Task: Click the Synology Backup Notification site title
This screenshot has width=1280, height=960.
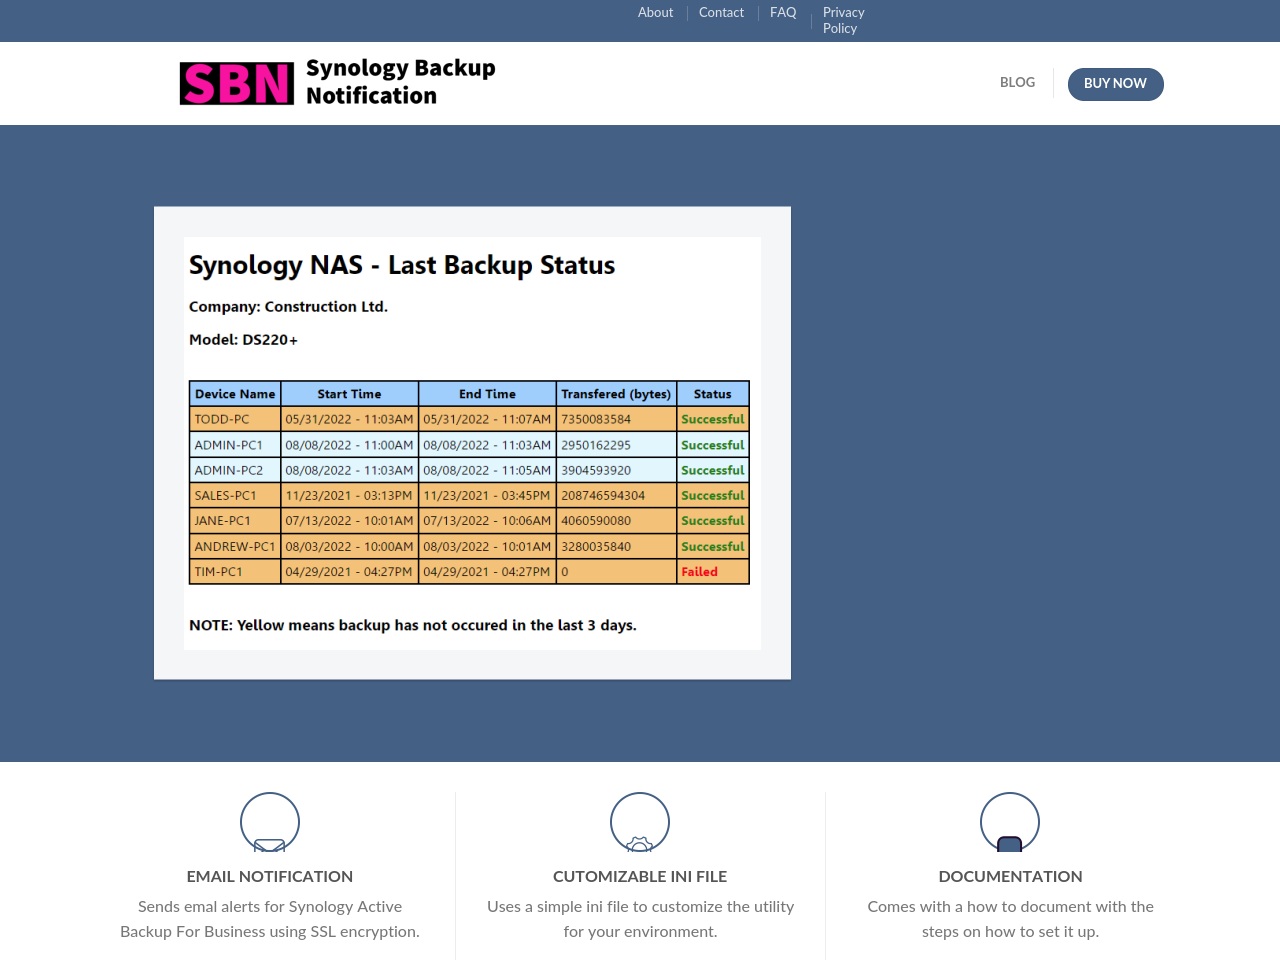Action: click(400, 82)
